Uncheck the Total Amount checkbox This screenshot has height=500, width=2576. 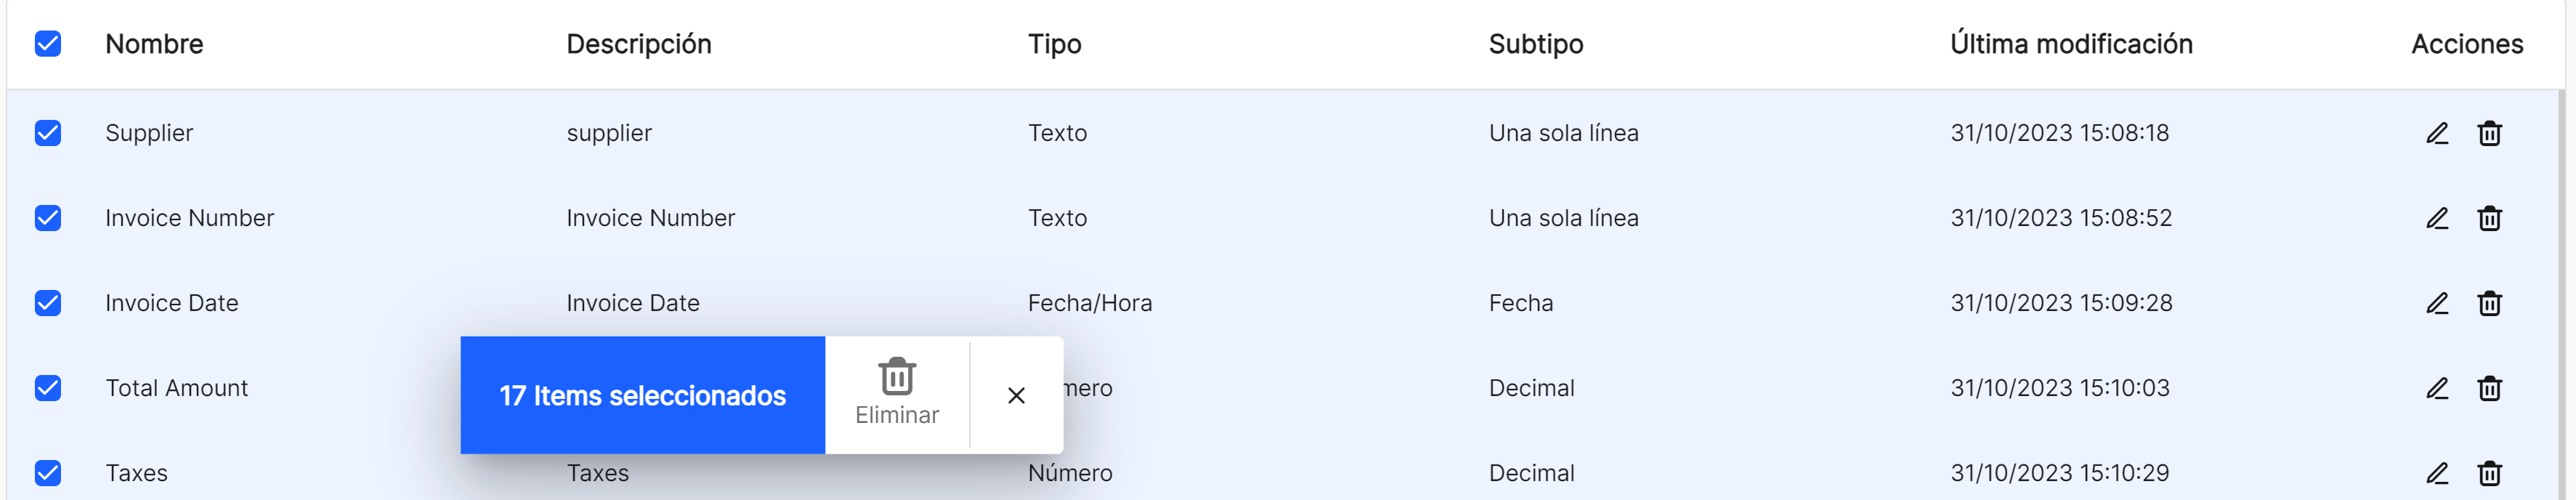pos(48,388)
